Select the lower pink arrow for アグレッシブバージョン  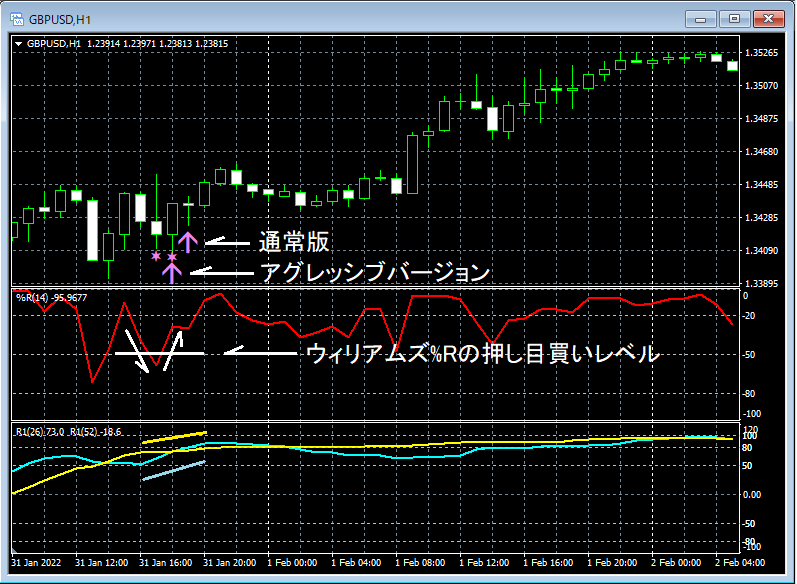point(172,273)
